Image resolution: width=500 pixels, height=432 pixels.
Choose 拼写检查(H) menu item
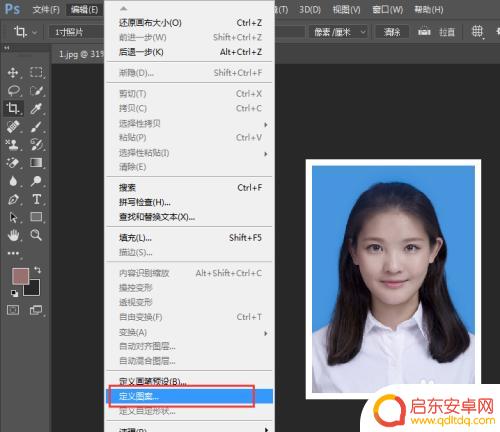pyautogui.click(x=189, y=202)
